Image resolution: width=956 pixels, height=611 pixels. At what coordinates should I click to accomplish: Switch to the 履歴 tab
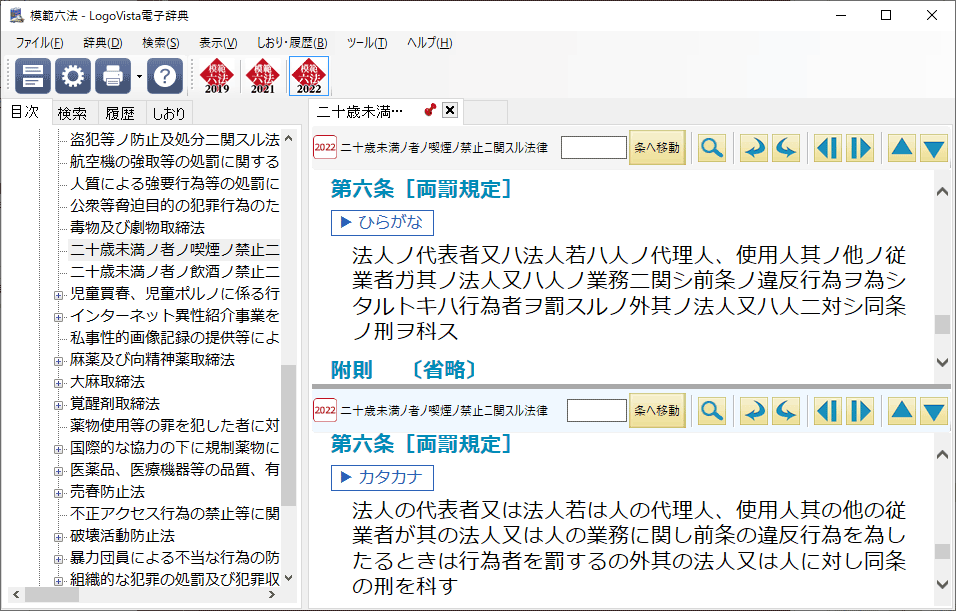pyautogui.click(x=120, y=113)
